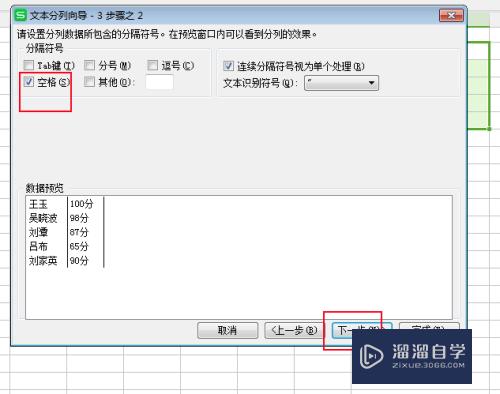This screenshot has height=394, width=500.
Task: Enable the 其他 (other) delimiter checkbox
Action: click(x=89, y=82)
